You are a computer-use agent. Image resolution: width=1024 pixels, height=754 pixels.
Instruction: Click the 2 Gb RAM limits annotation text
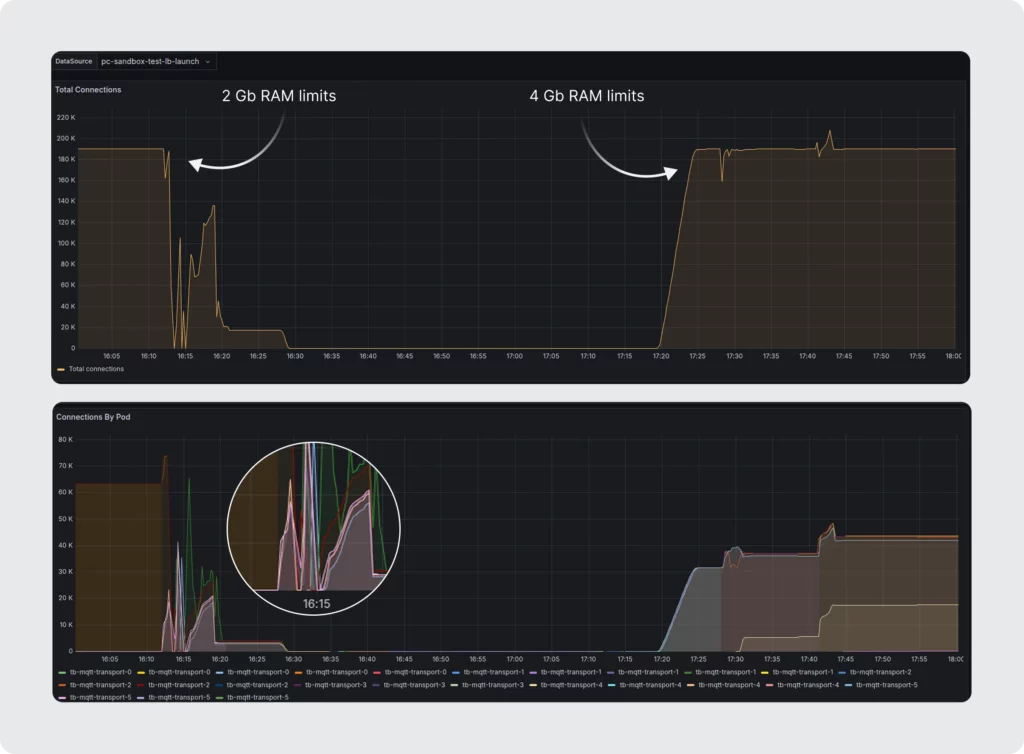[x=278, y=96]
